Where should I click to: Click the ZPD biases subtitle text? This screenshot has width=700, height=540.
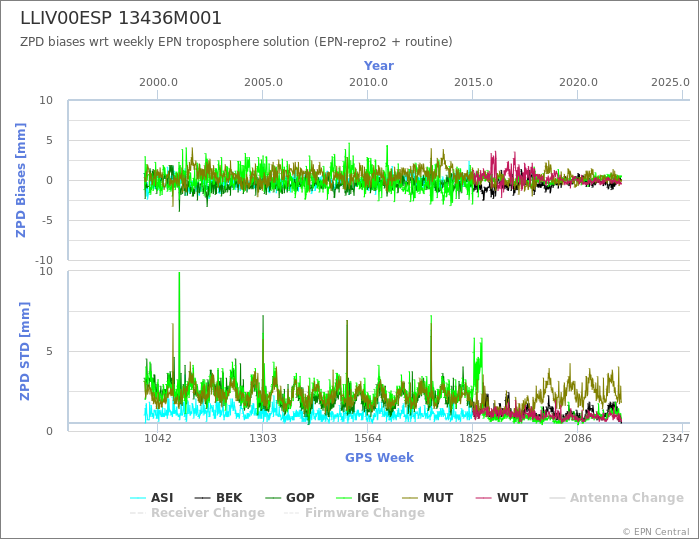236,42
